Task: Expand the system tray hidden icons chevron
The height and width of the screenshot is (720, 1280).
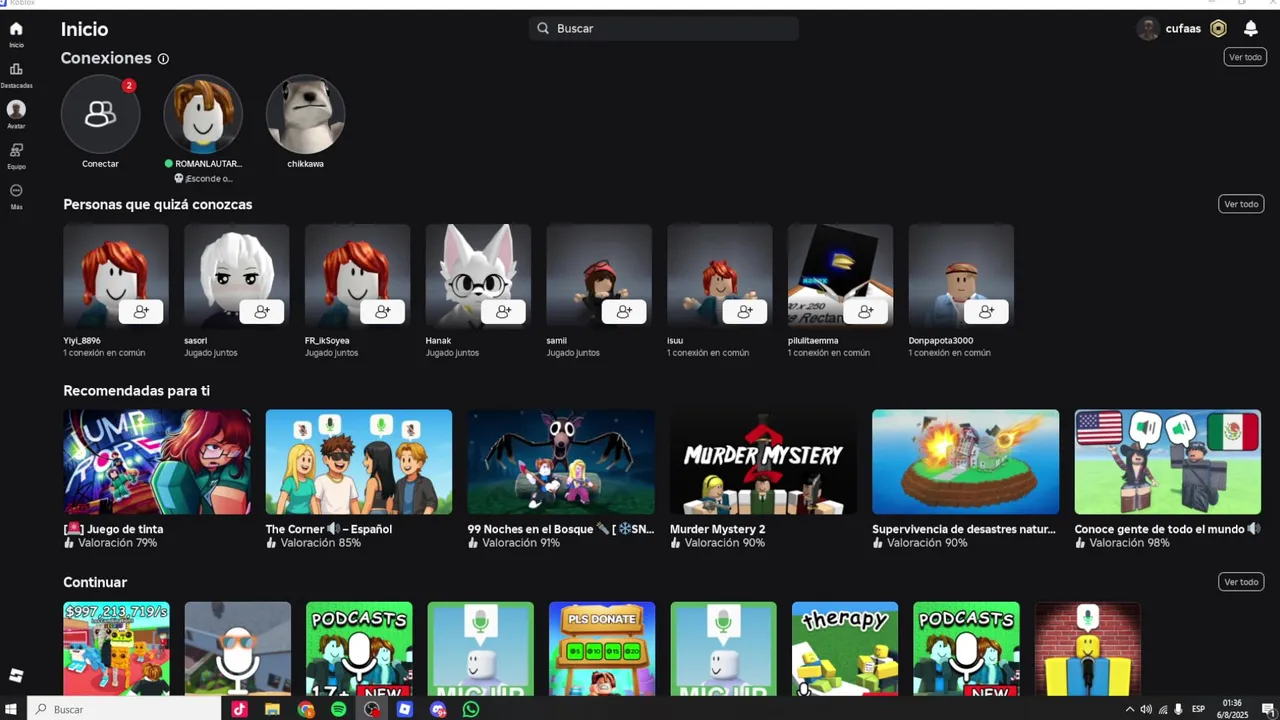Action: tap(1130, 709)
